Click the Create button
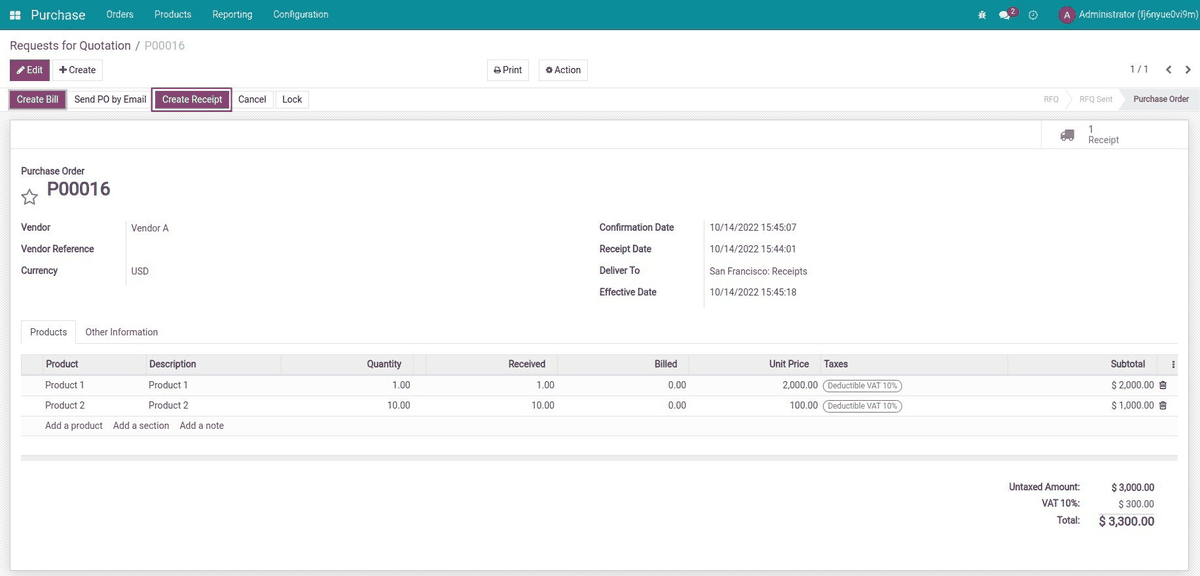 77,70
